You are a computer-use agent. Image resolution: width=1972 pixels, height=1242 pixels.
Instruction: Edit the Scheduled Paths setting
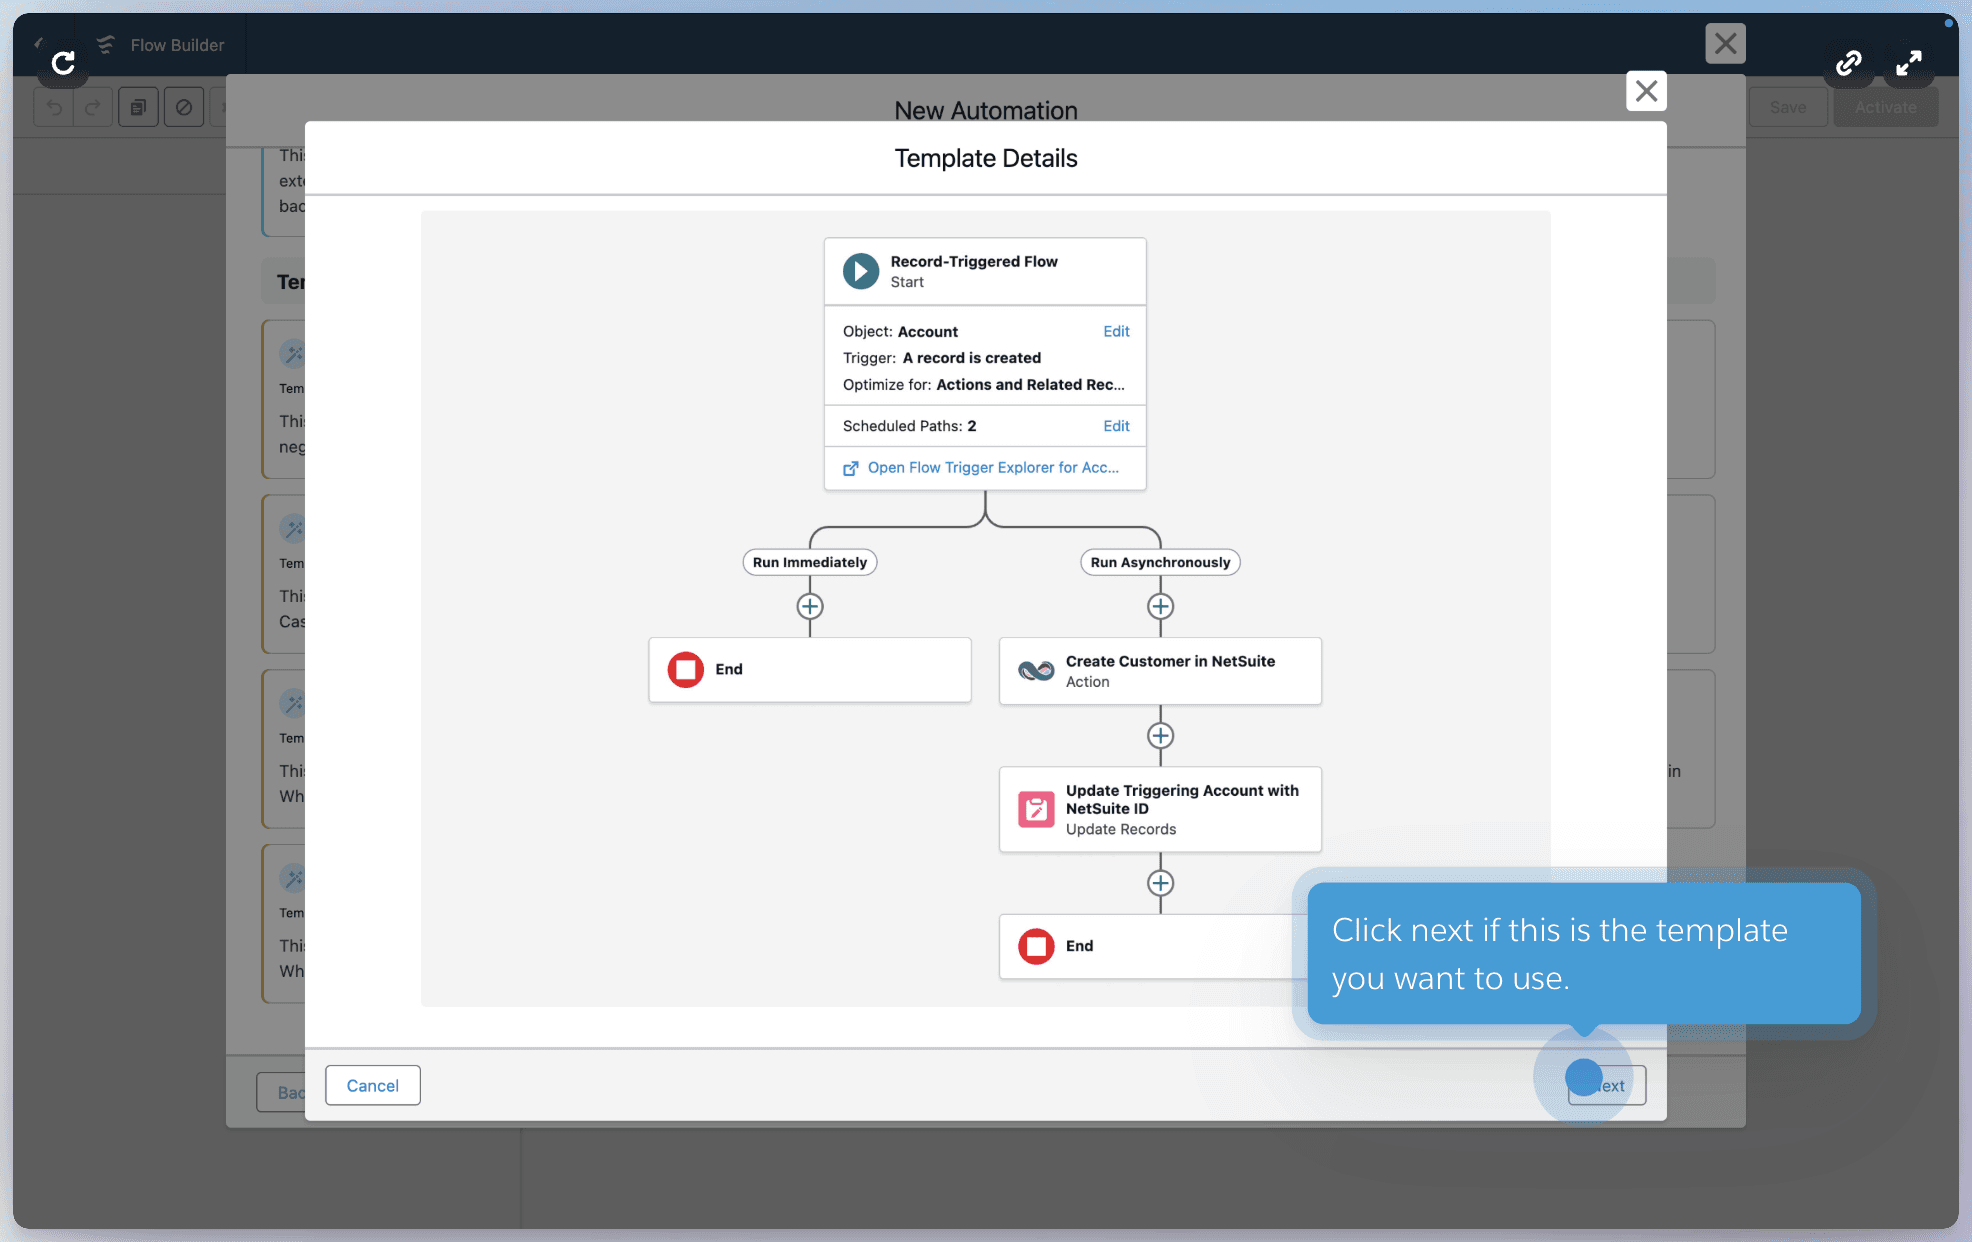point(1116,426)
